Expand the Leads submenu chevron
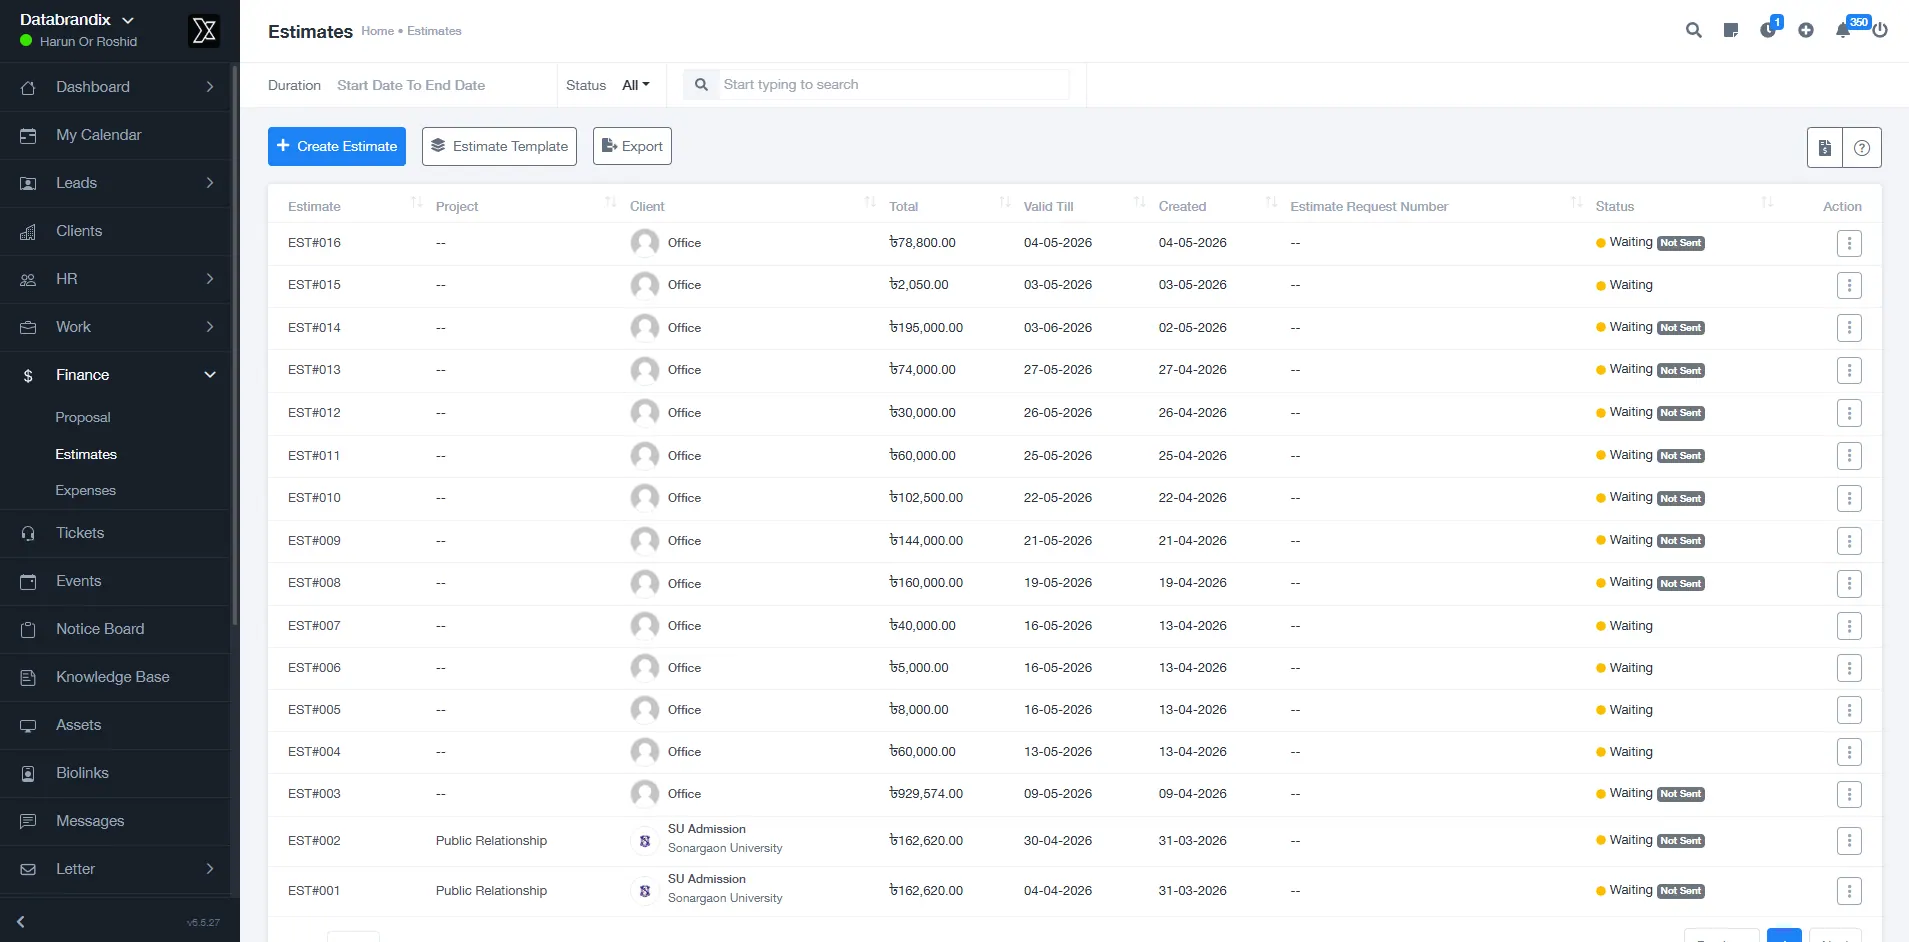1909x942 pixels. (x=210, y=183)
